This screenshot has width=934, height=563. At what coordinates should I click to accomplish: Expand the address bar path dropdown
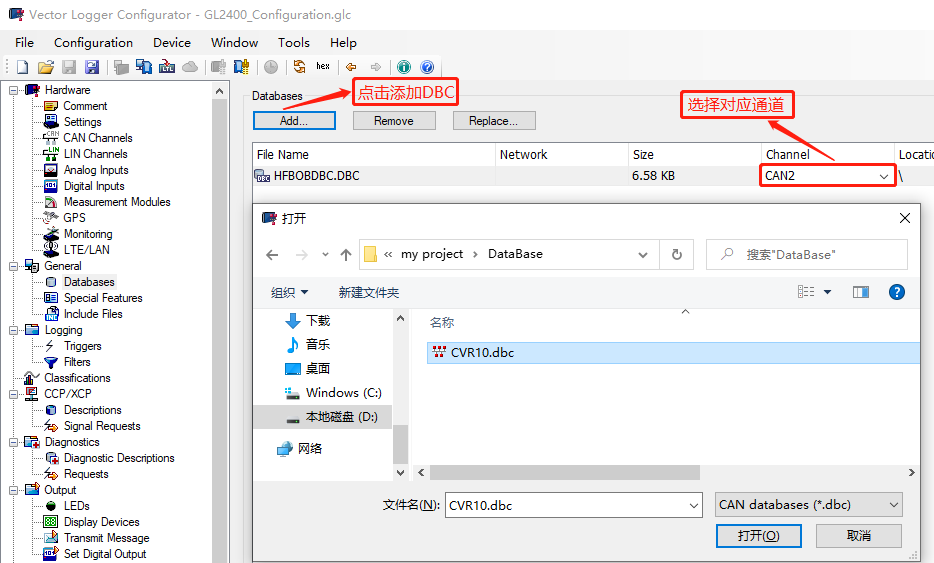[643, 255]
